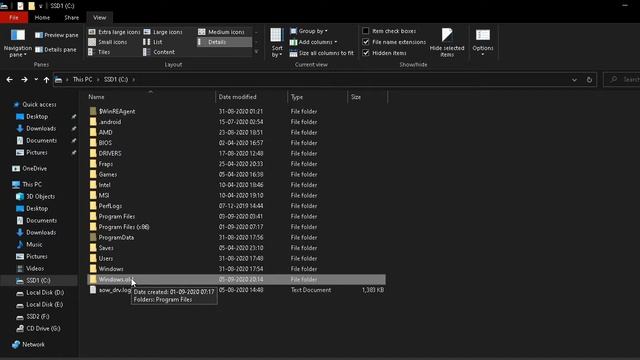Open the Sort by menu
640x360 pixels.
click(x=277, y=43)
